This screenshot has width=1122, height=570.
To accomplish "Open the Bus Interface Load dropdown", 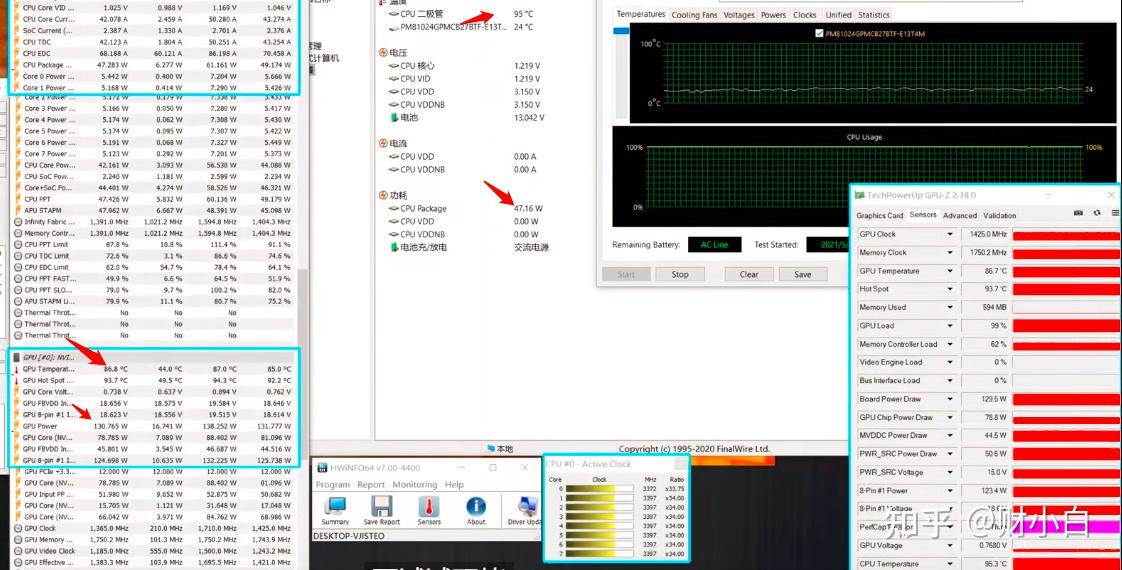I will tap(950, 380).
